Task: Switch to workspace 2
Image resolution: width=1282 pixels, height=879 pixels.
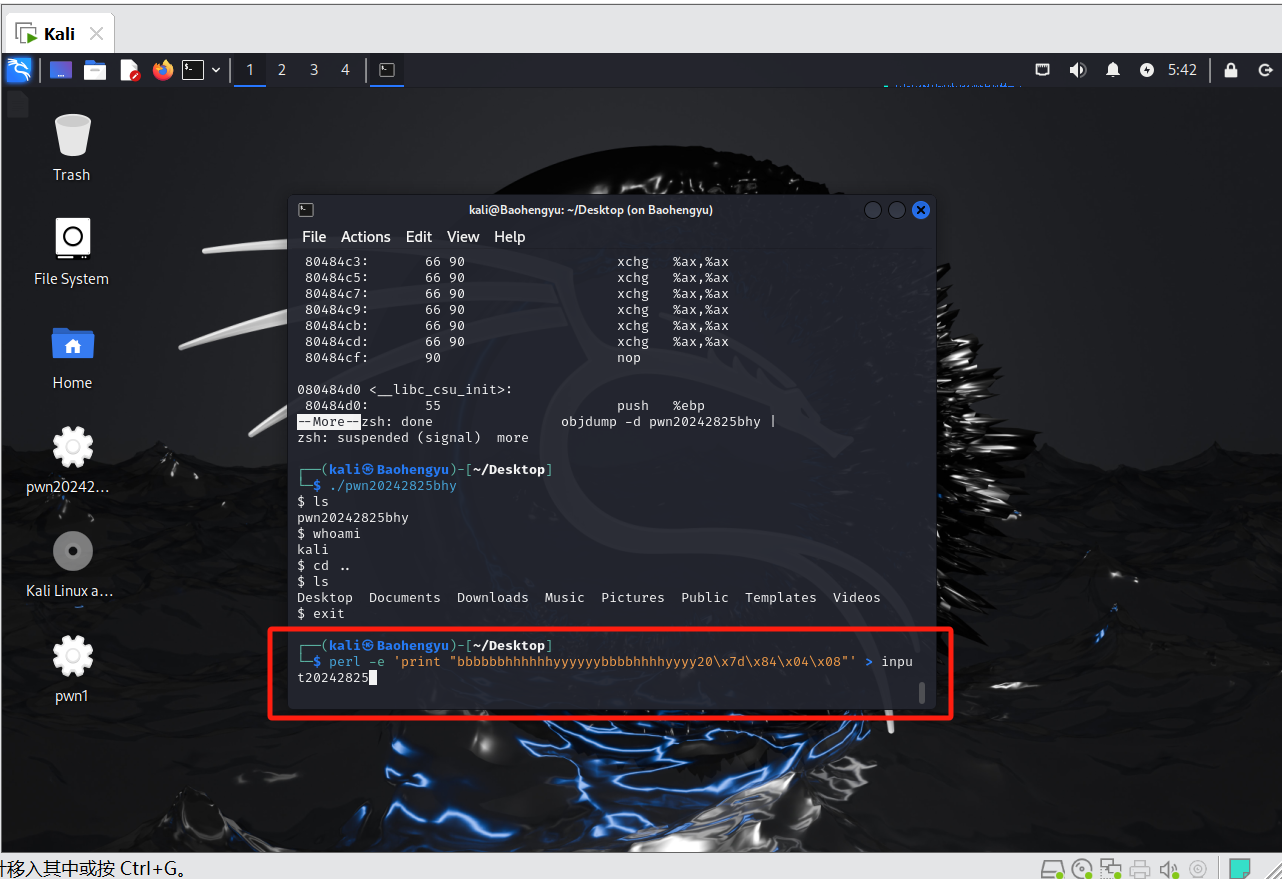Action: [282, 70]
